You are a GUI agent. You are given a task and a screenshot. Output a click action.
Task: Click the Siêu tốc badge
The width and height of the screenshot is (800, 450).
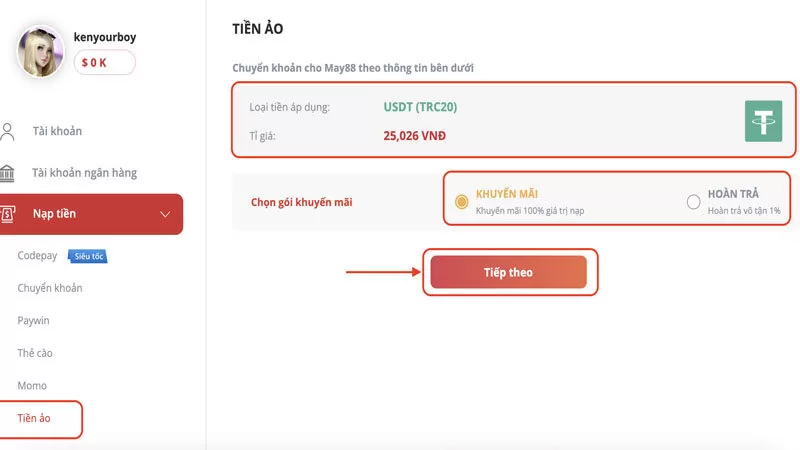89,256
